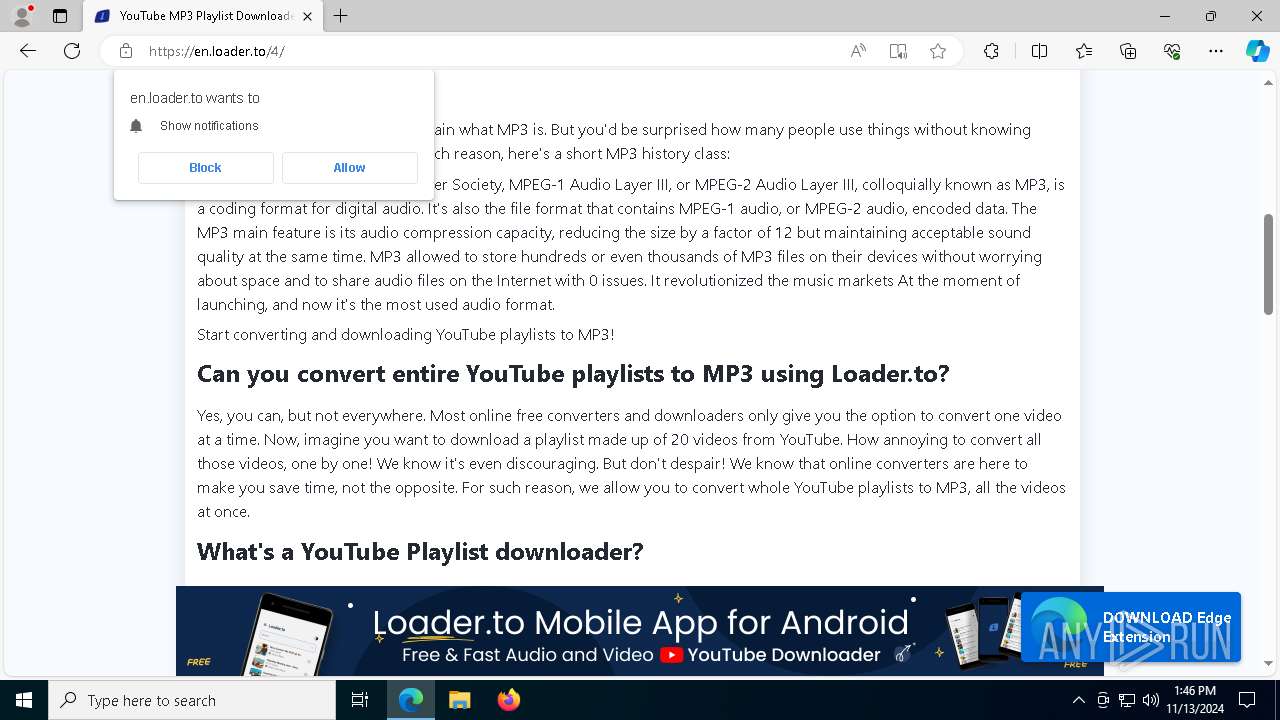Close YouTube MP3 Playlist Downloader tab
This screenshot has width=1280, height=720.
307,16
